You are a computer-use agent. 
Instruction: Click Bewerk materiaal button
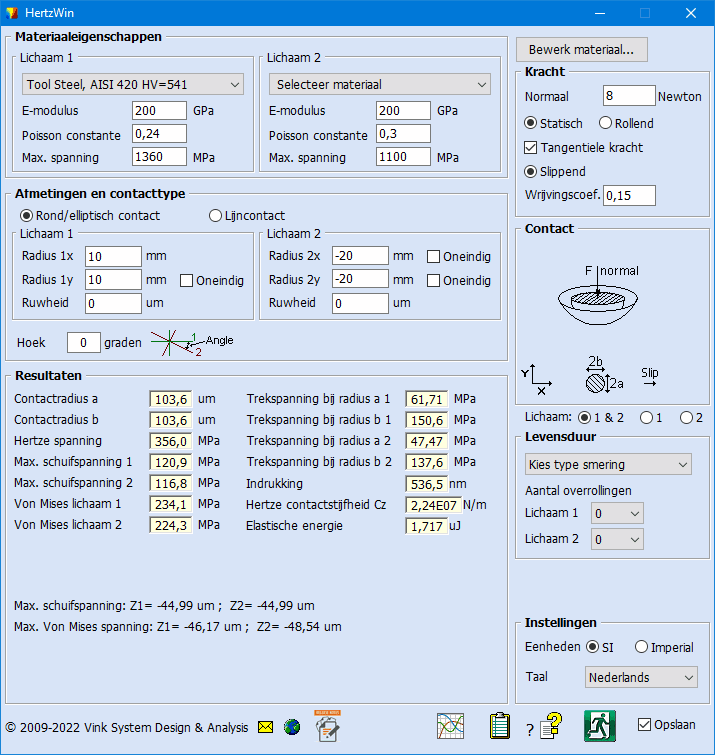[x=582, y=50]
